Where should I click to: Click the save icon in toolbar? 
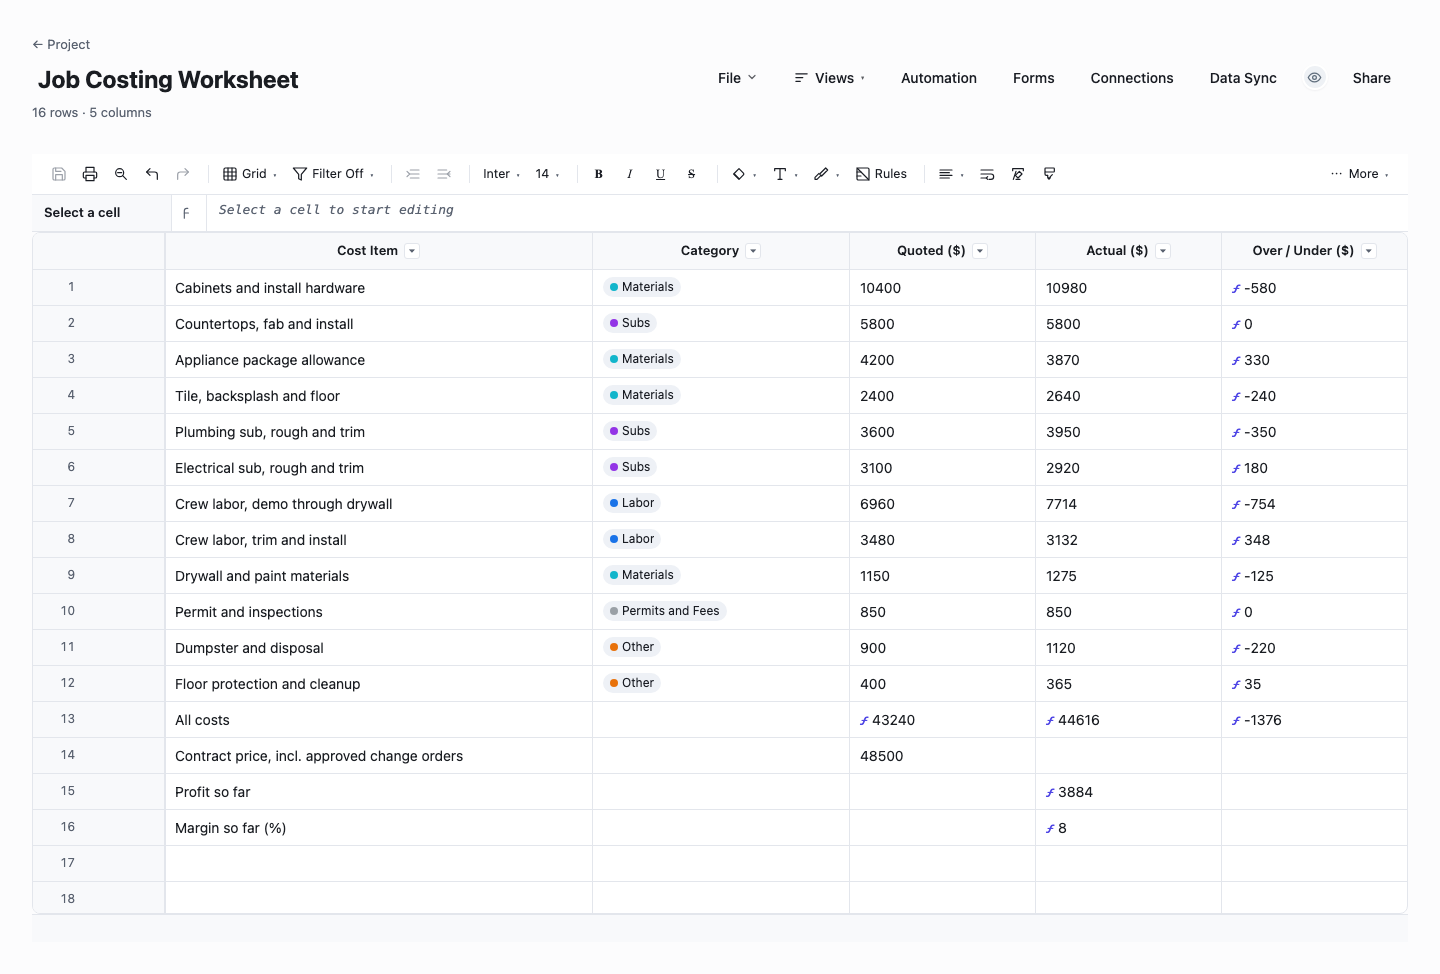[59, 174]
